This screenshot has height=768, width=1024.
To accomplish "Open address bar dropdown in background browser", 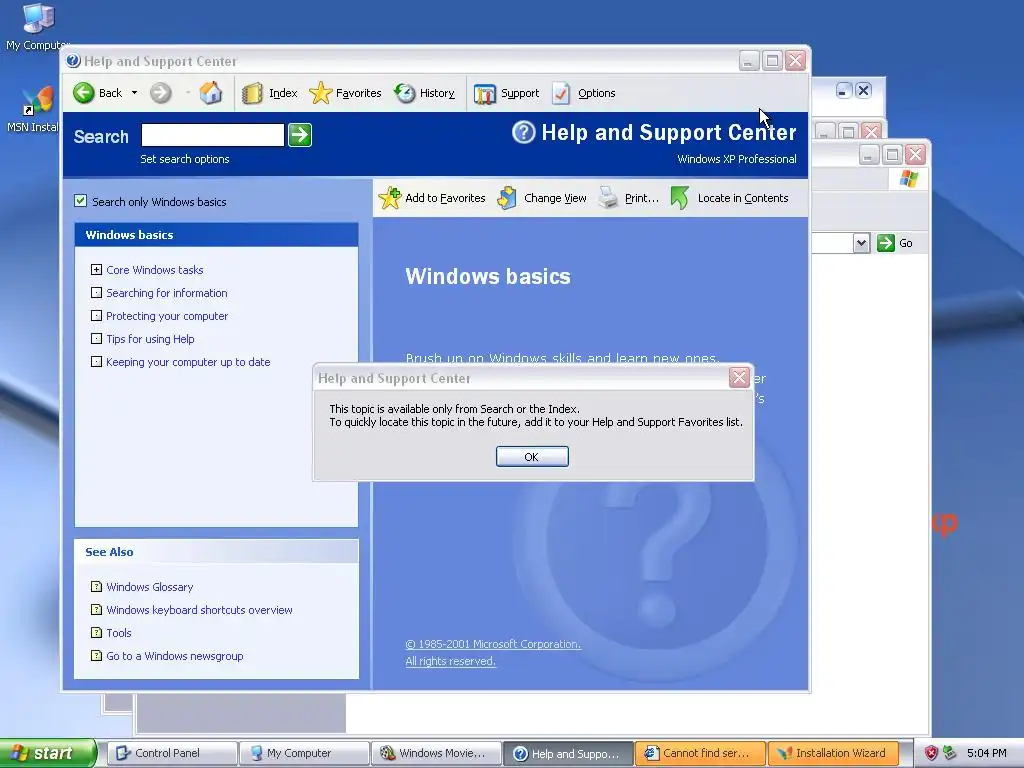I will click(861, 243).
